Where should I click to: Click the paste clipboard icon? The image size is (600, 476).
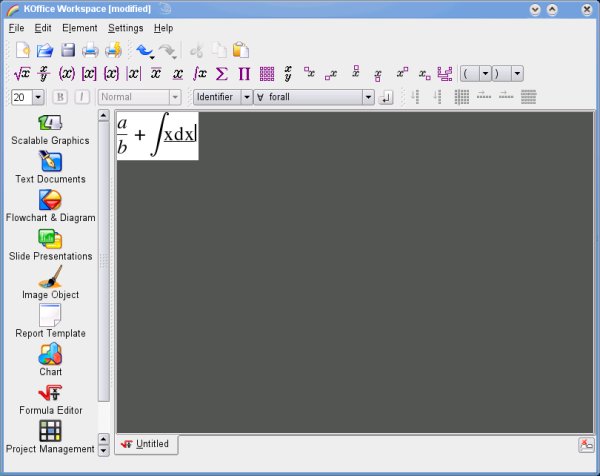[241, 50]
